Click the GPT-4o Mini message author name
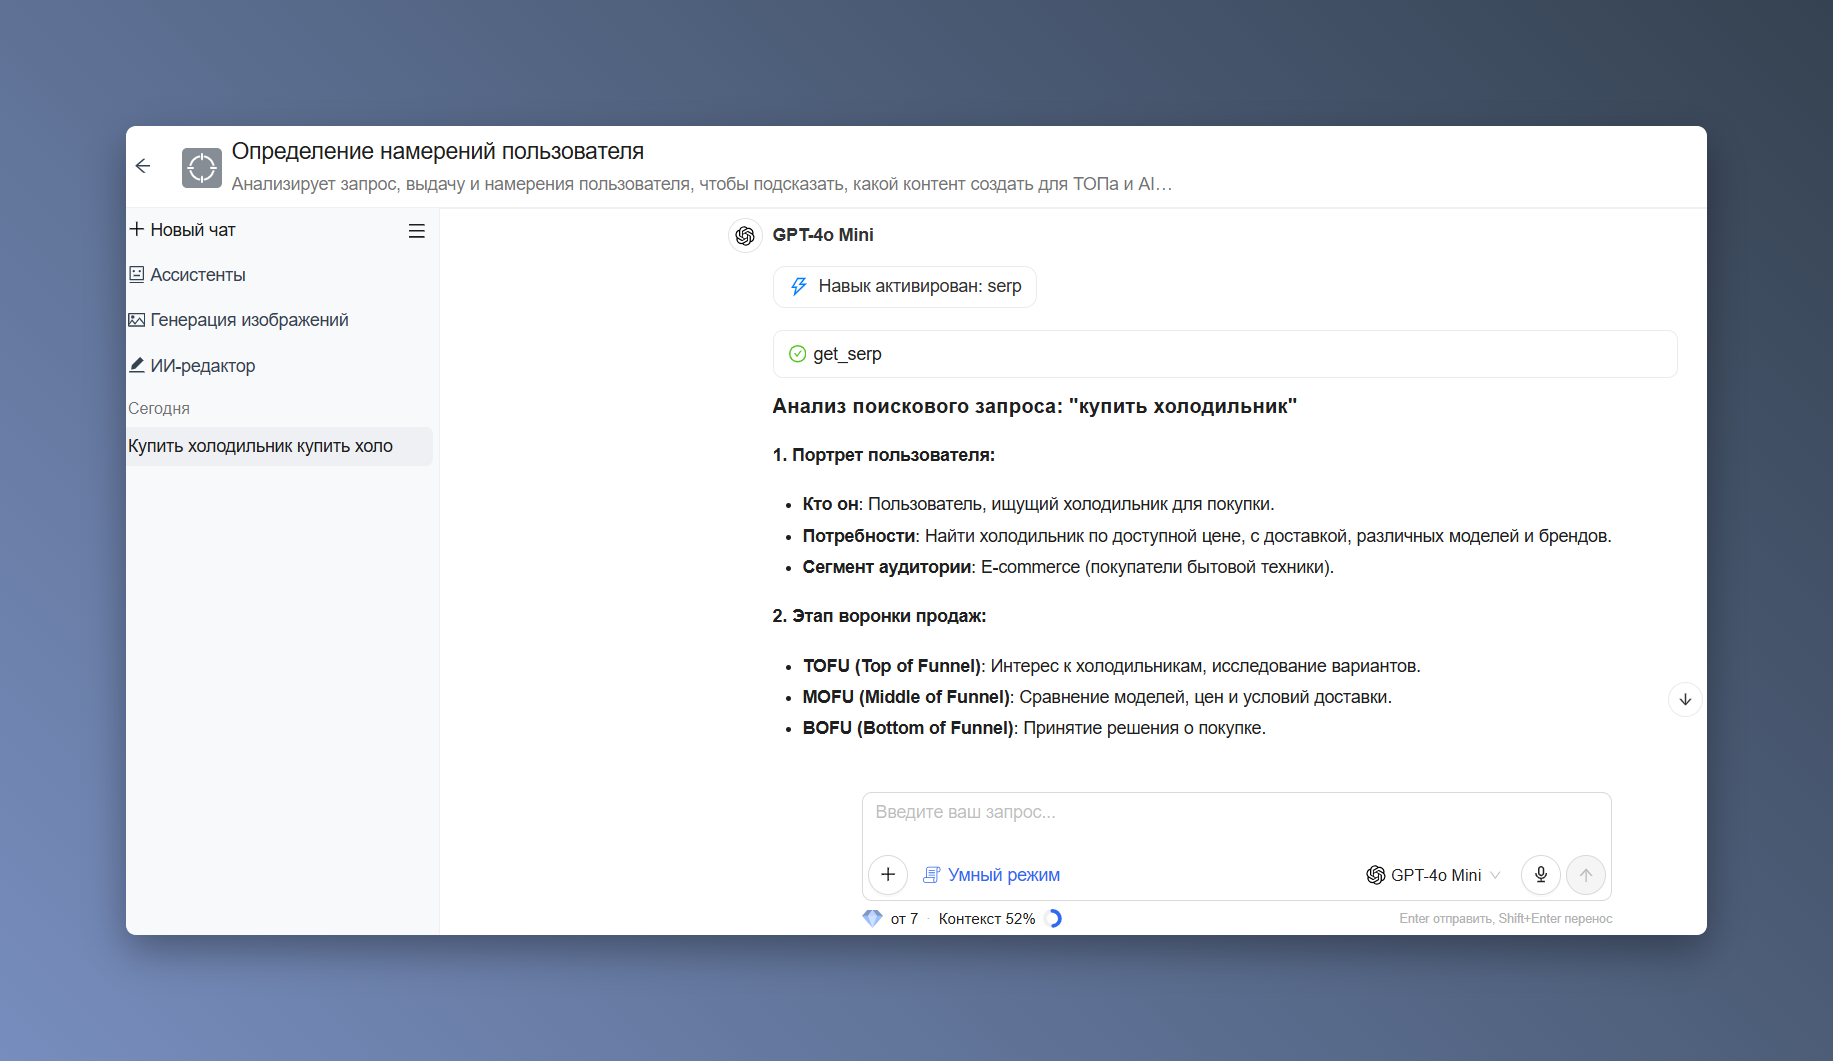The height and width of the screenshot is (1061, 1833). 823,235
